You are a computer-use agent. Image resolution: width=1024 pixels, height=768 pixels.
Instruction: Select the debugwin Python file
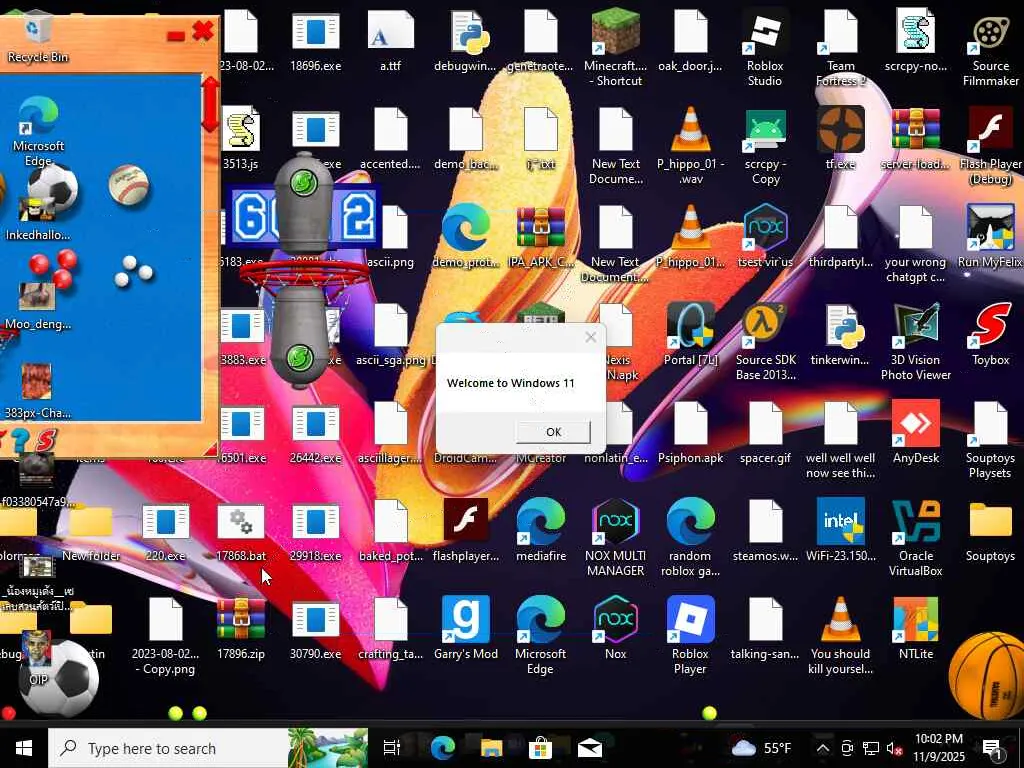[x=466, y=40]
